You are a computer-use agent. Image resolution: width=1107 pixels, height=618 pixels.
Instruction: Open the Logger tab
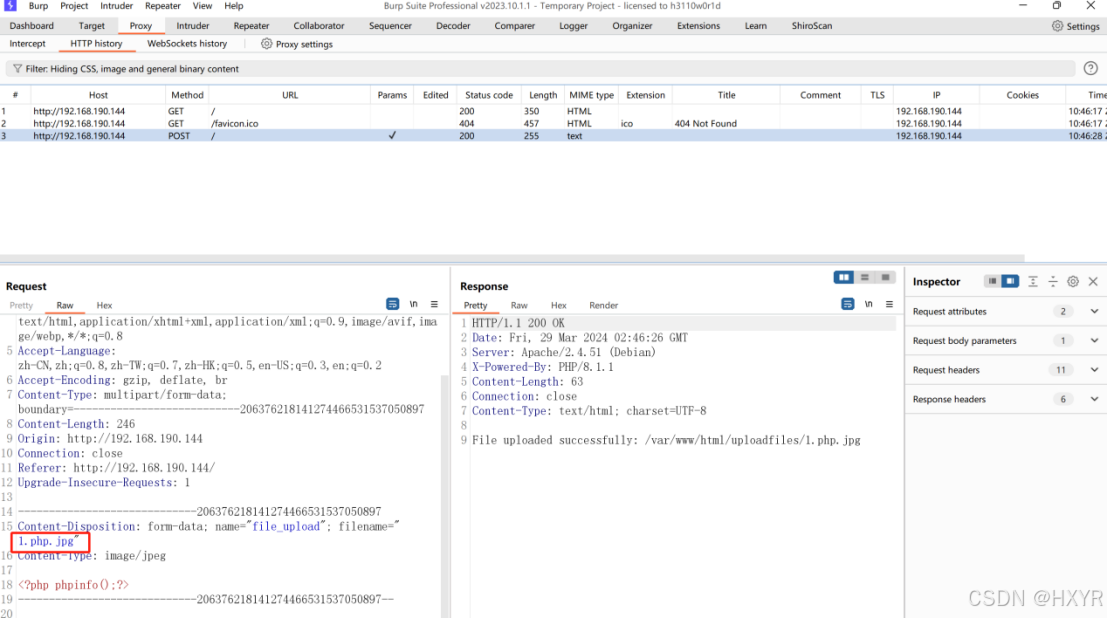(x=573, y=25)
